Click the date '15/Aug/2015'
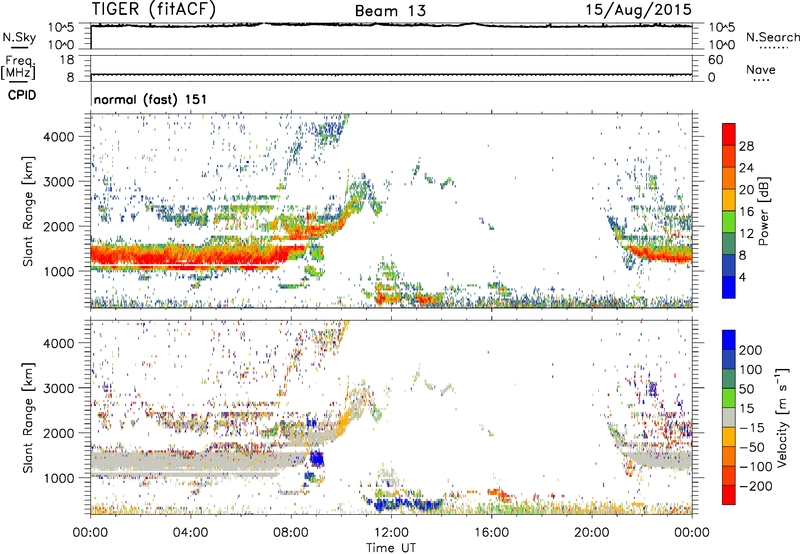 pos(638,10)
